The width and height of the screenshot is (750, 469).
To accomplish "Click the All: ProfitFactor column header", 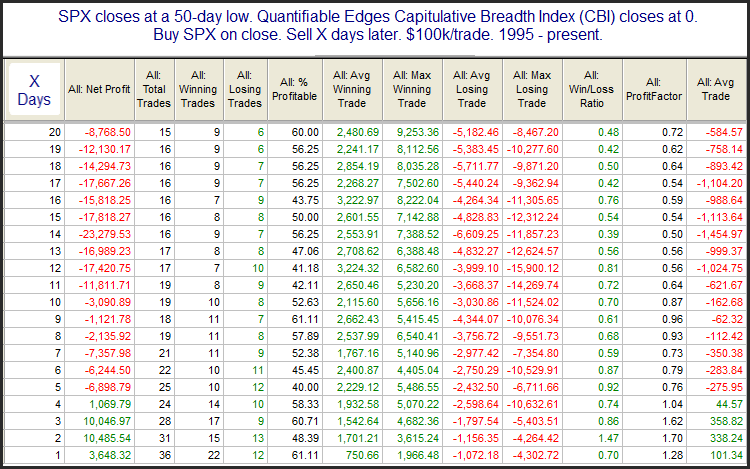I will [x=654, y=89].
